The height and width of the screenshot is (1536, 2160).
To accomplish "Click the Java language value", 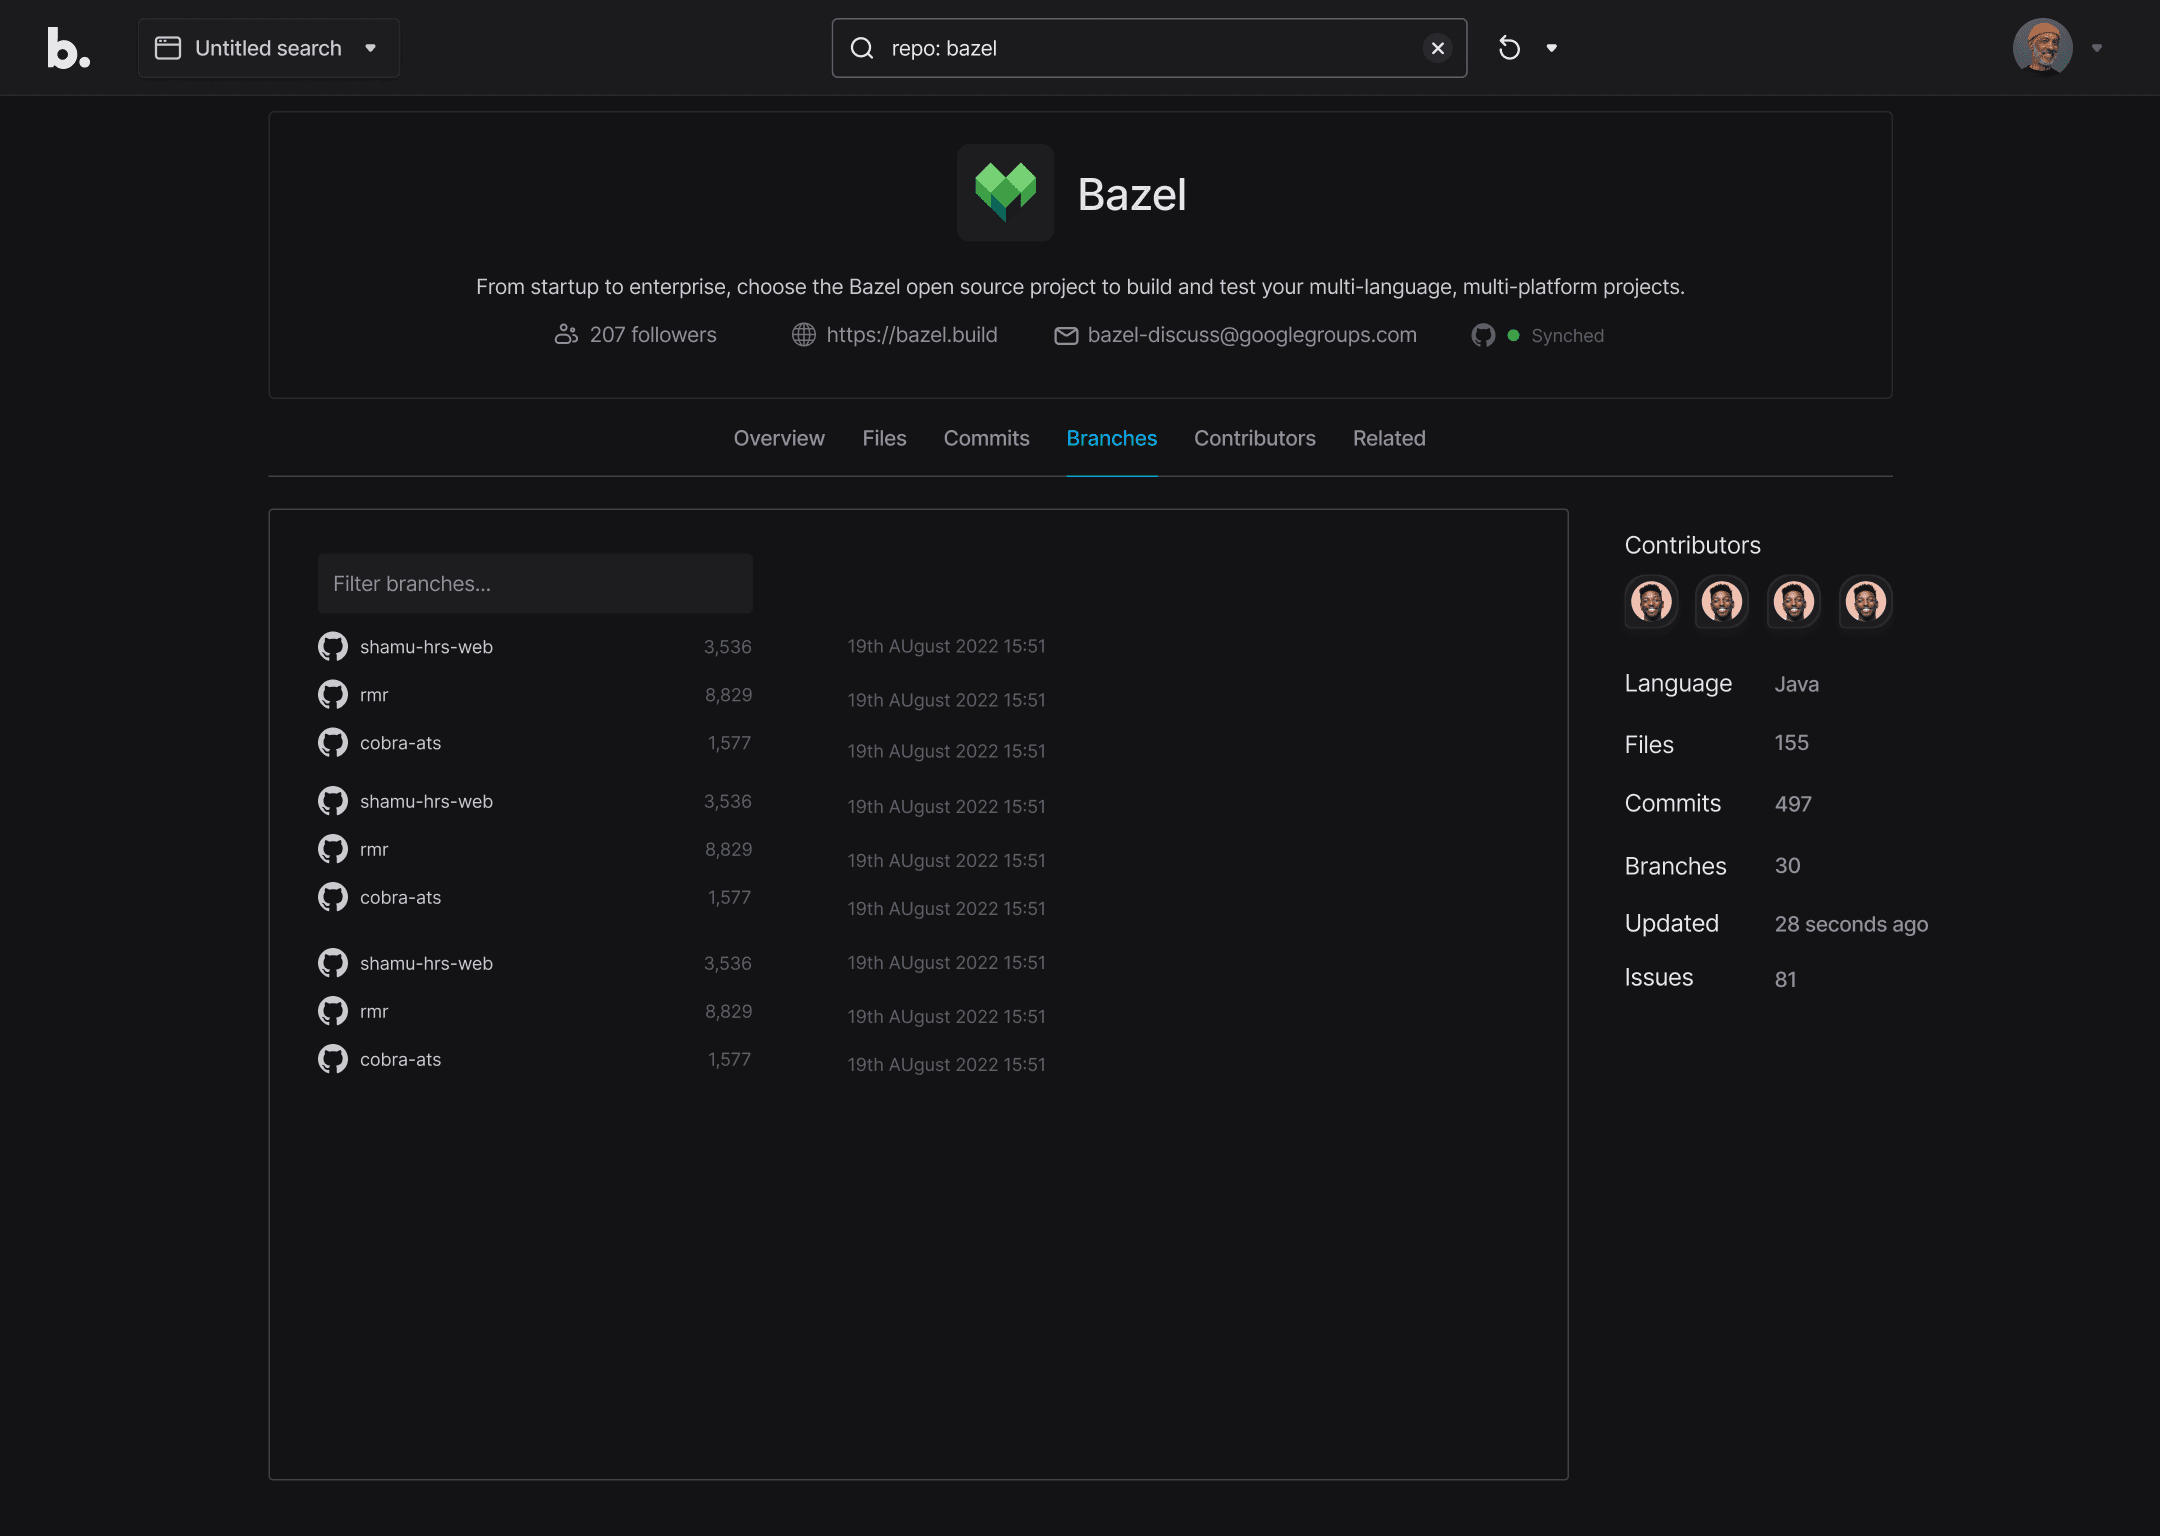I will [1796, 684].
